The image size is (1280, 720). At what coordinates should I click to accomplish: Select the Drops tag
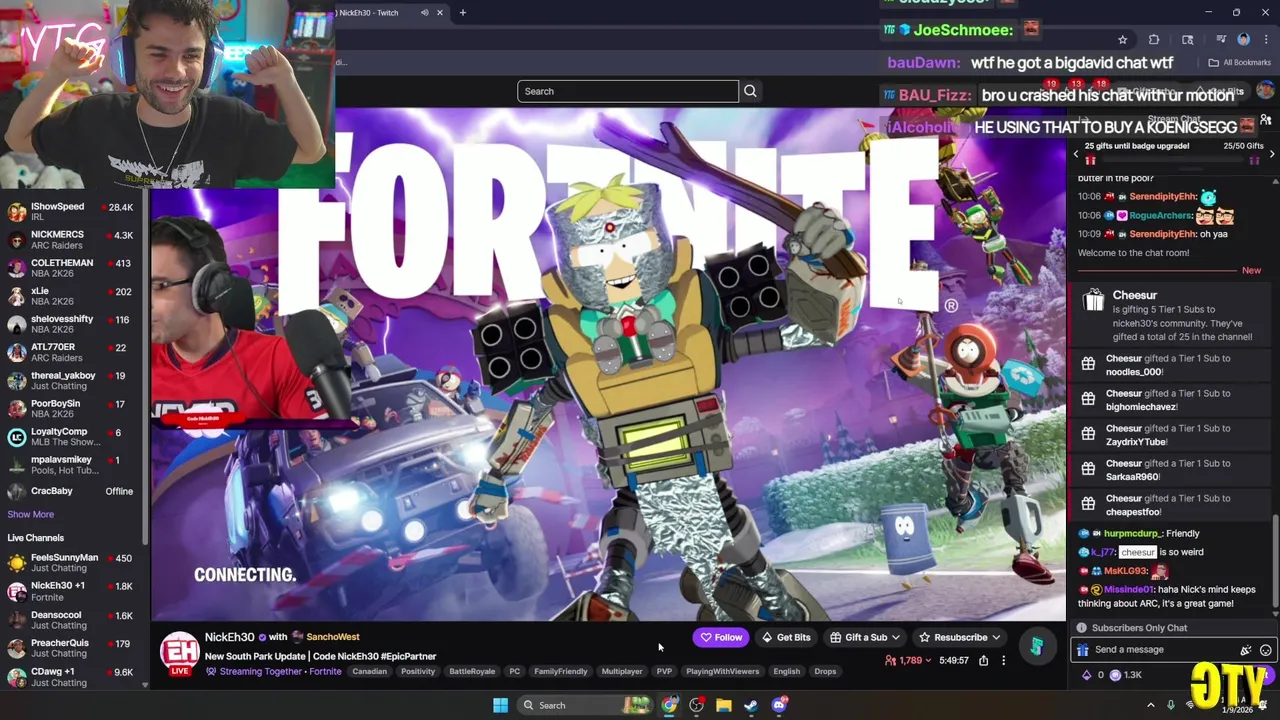(825, 672)
